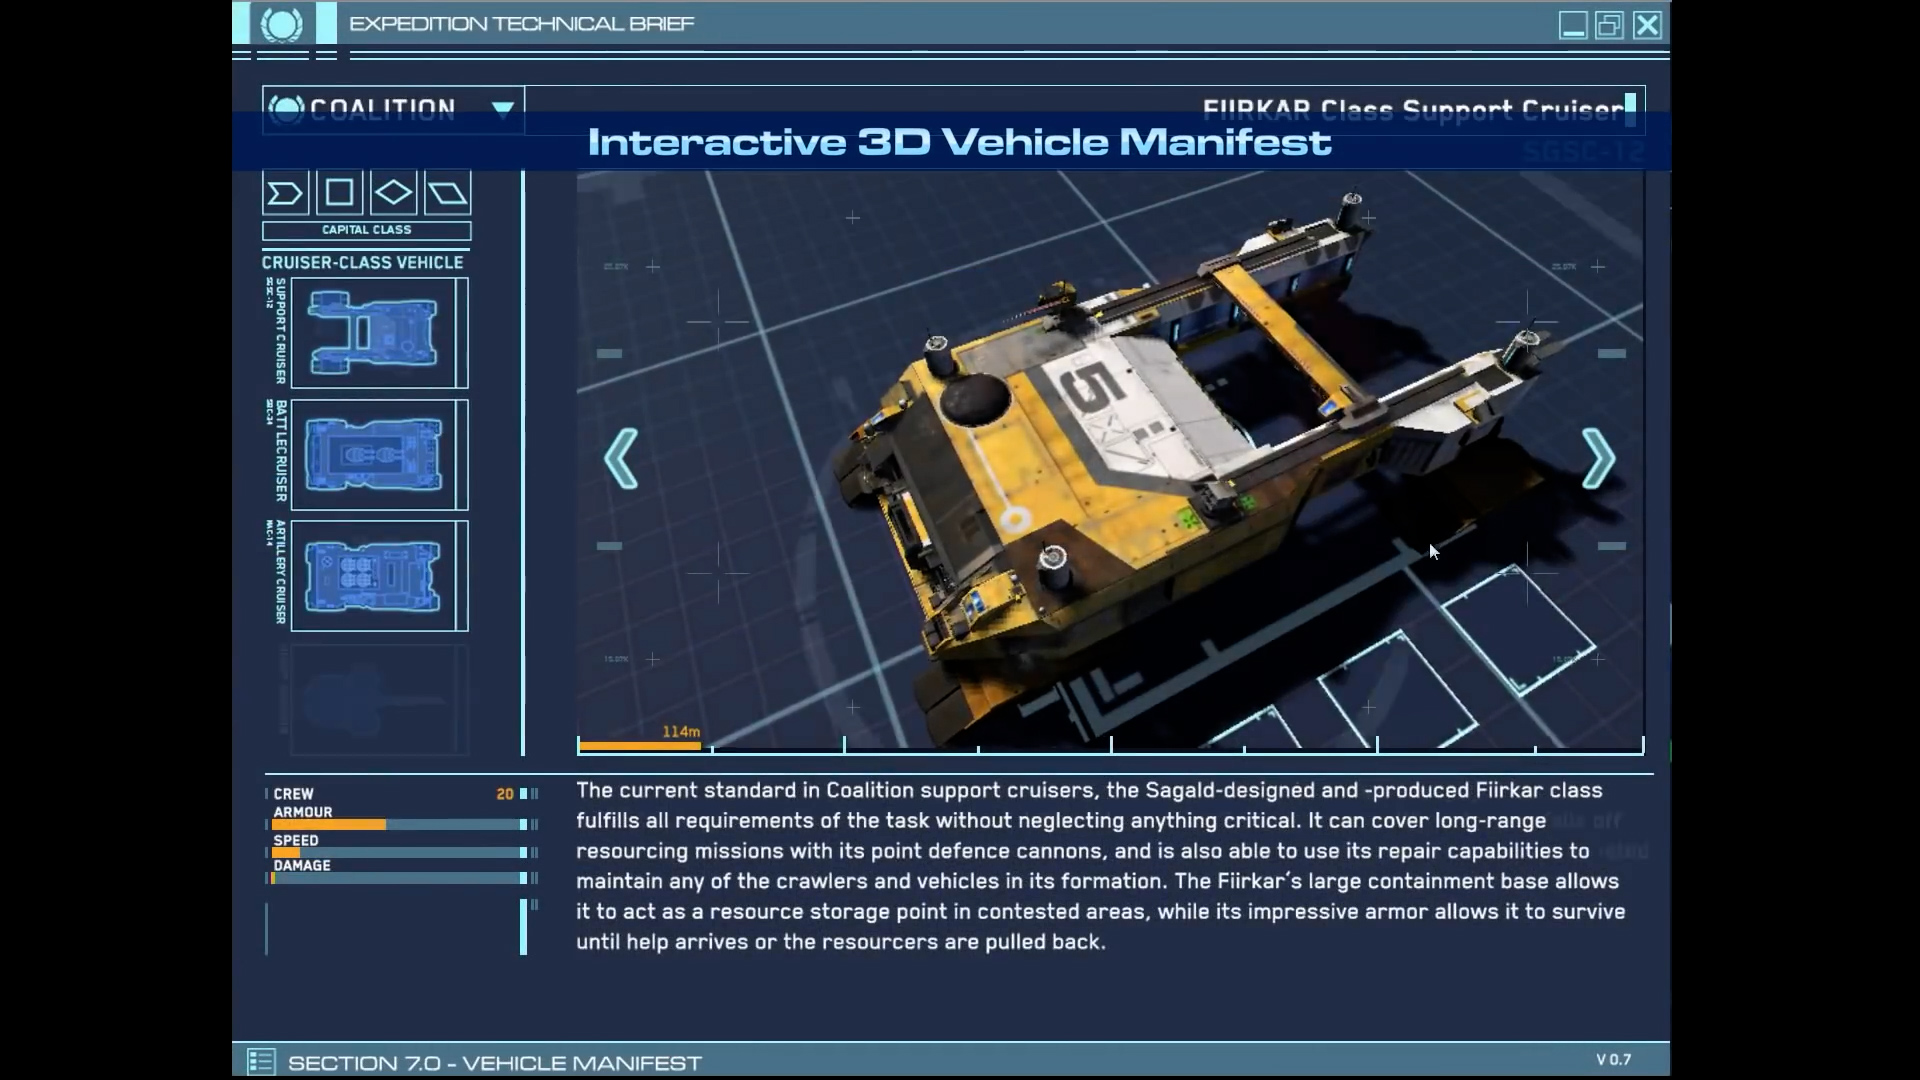Screen dimensions: 1920x1080
Task: Restore the Expedition Technical Brief window
Action: 1609,25
